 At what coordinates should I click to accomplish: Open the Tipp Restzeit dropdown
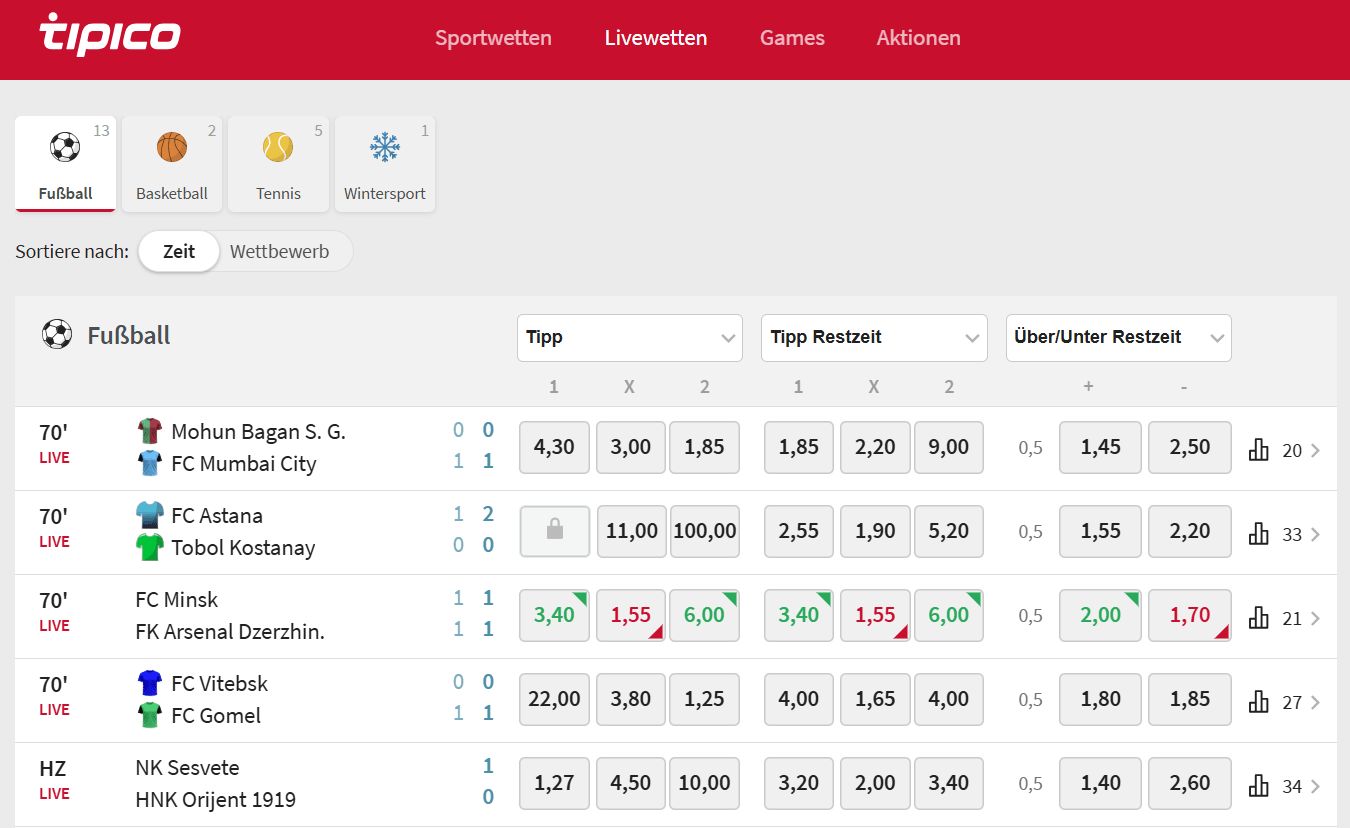[874, 338]
